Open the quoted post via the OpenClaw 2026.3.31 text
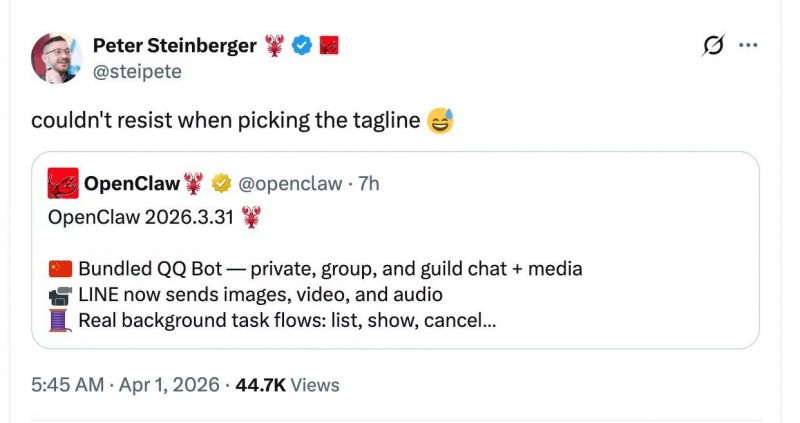 pos(141,216)
